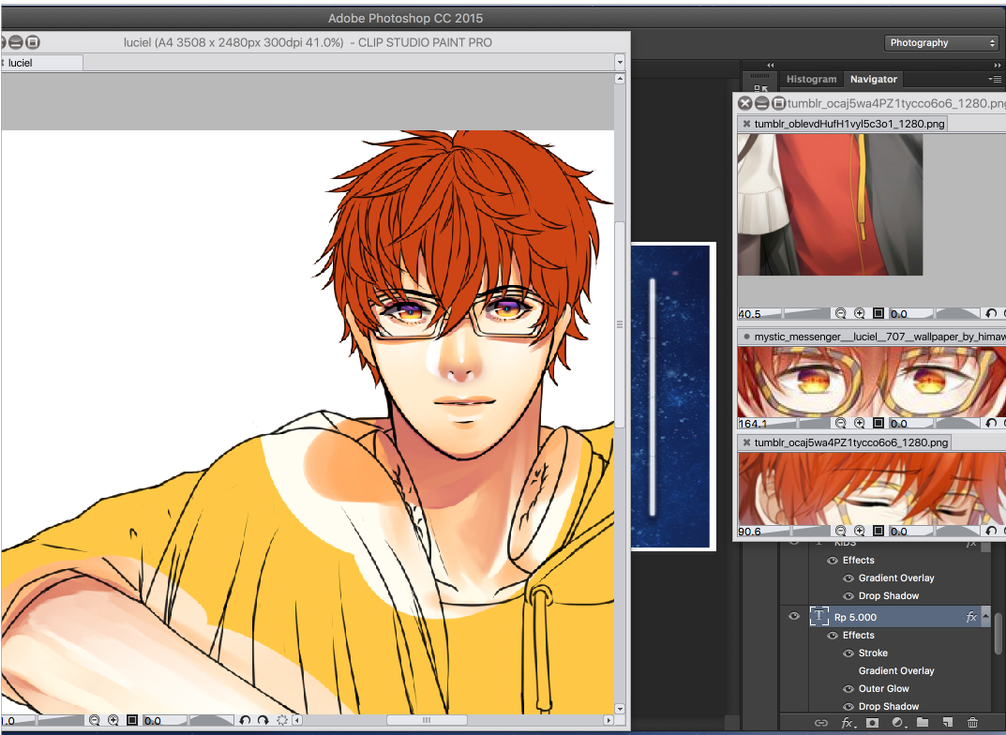Click the Stroke effect label
The width and height of the screenshot is (1006, 735).
873,653
